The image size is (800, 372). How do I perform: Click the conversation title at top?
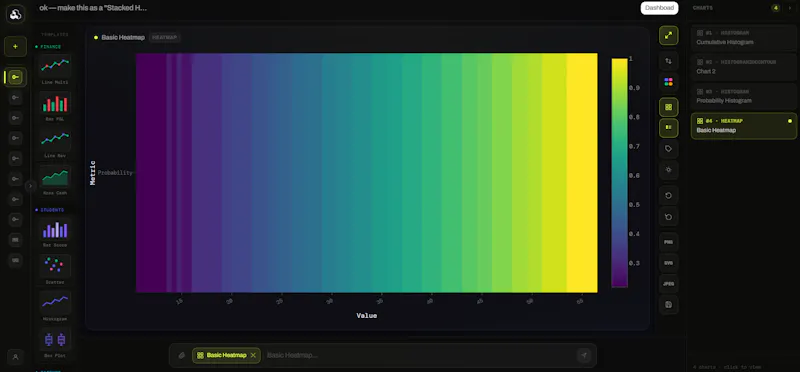(93, 8)
